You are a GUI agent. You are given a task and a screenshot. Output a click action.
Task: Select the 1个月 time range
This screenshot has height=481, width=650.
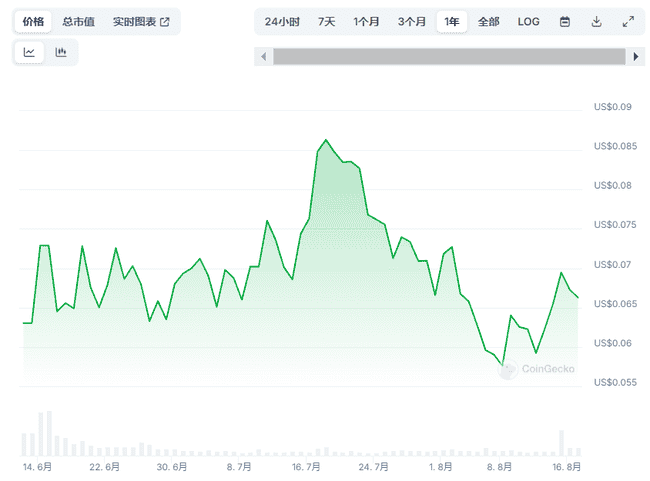coord(367,21)
